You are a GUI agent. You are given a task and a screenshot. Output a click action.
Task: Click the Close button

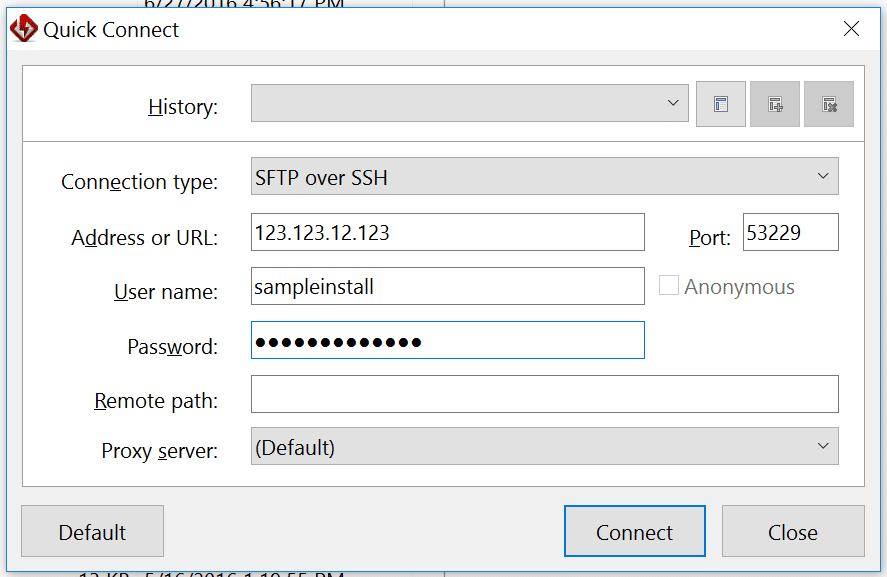pos(793,531)
